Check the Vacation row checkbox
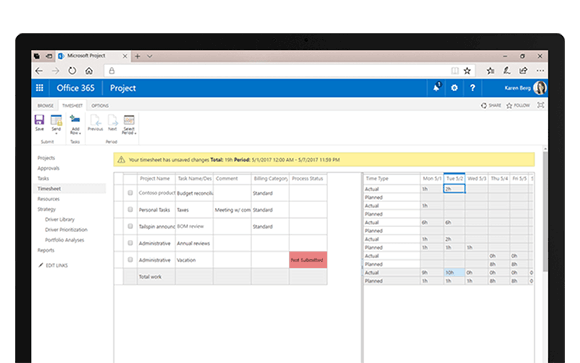 tap(130, 260)
